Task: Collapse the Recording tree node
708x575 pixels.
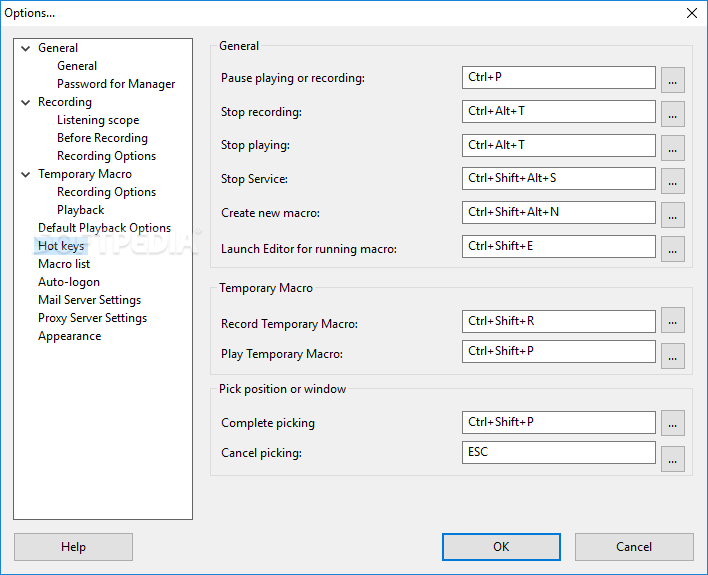Action: [26, 103]
